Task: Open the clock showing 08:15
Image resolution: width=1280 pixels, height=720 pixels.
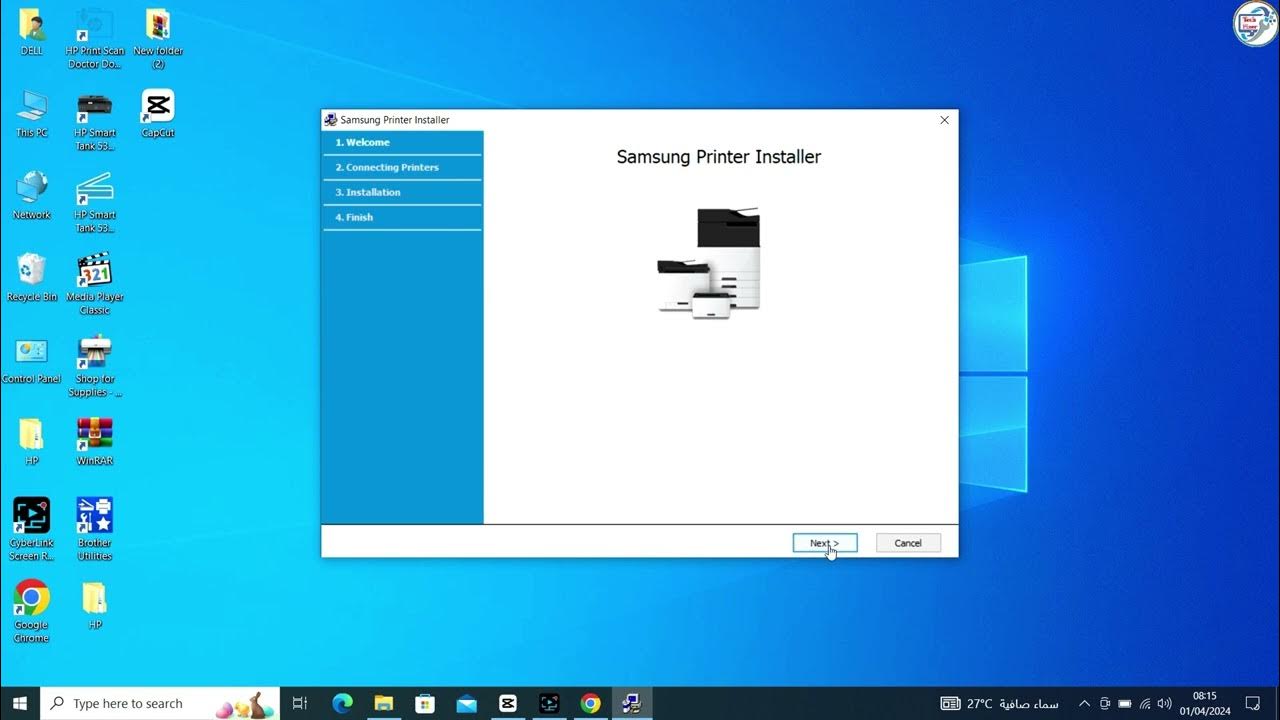Action: [x=1204, y=704]
